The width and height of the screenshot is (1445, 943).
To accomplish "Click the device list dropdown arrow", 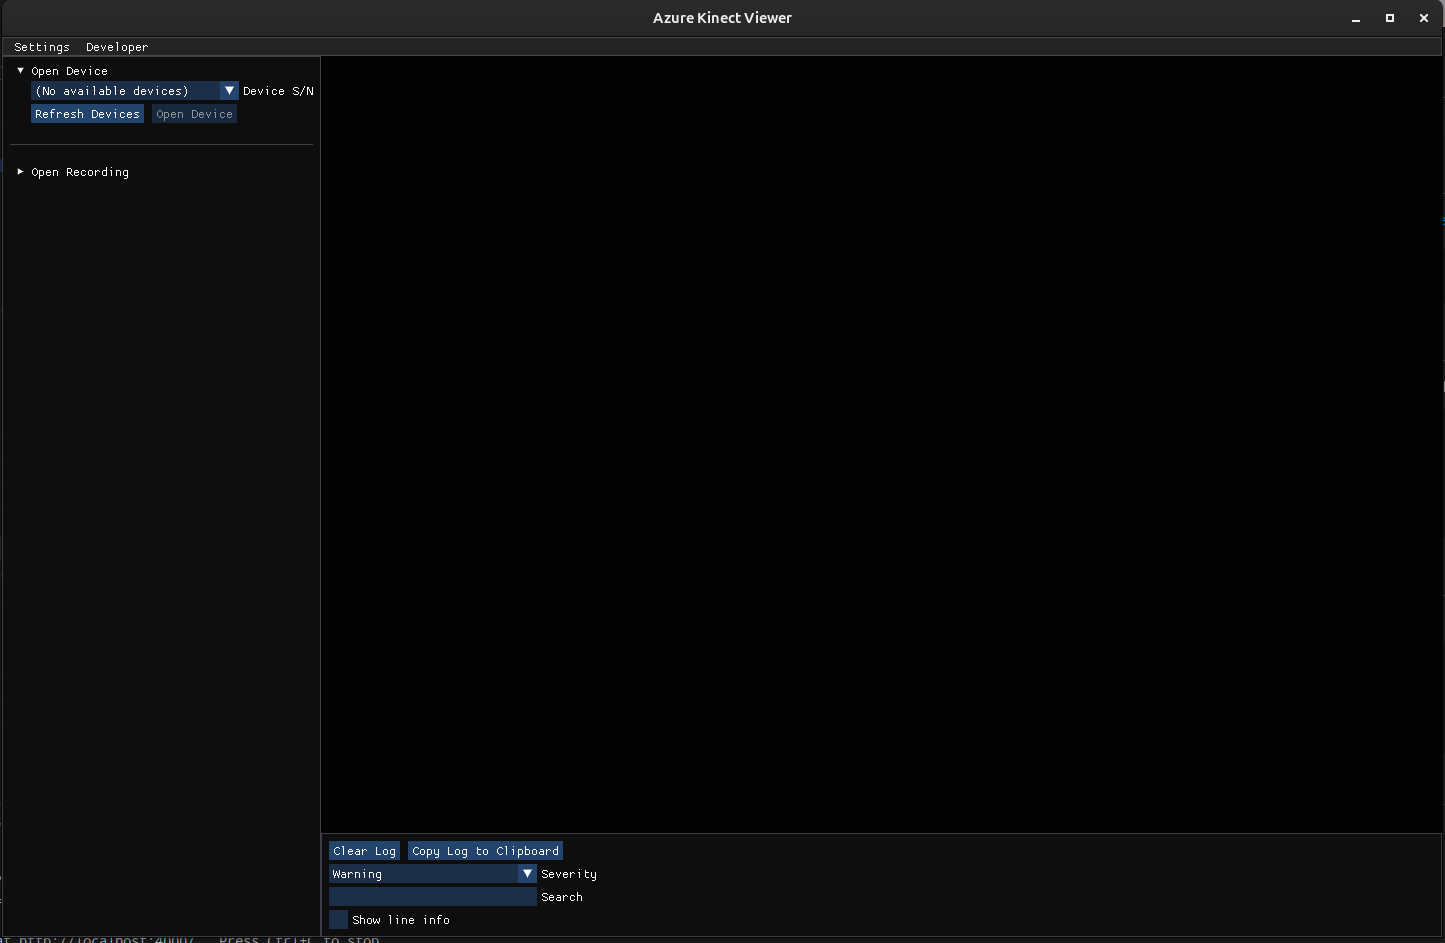I will 229,91.
